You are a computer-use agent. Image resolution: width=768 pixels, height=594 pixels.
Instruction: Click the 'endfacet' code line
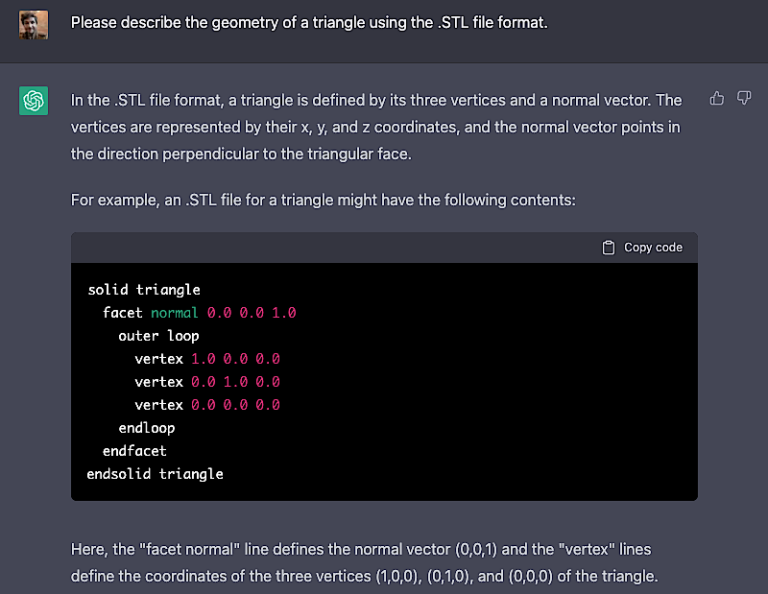[x=134, y=451]
